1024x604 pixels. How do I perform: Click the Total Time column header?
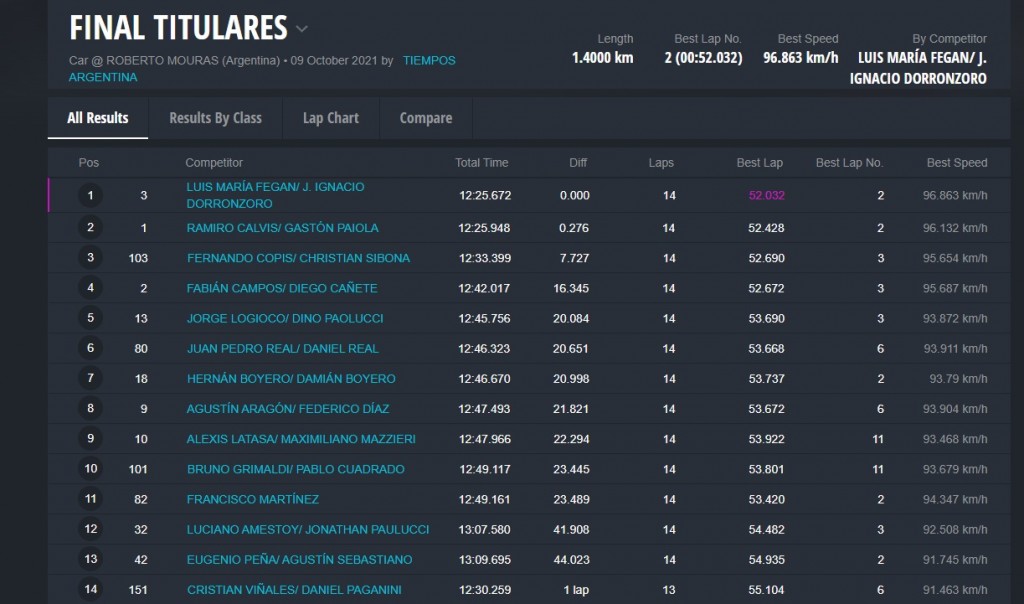click(481, 163)
